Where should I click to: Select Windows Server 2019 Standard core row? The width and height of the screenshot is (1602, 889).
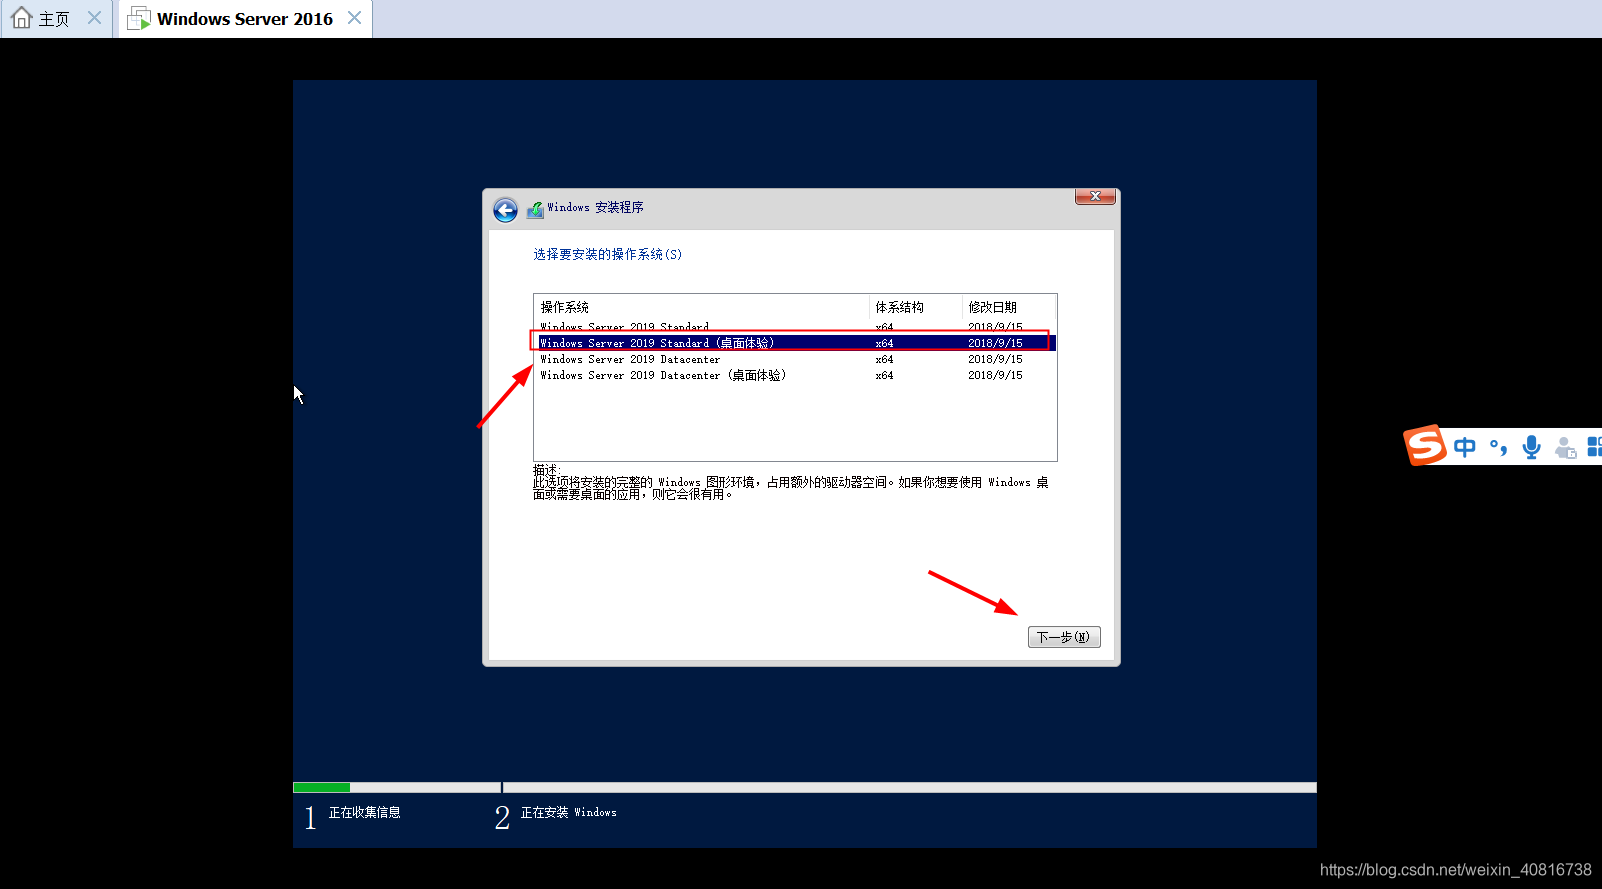coord(794,327)
